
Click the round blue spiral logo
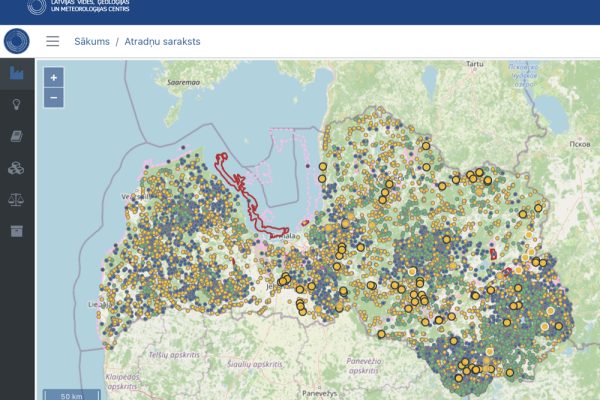[x=17, y=41]
